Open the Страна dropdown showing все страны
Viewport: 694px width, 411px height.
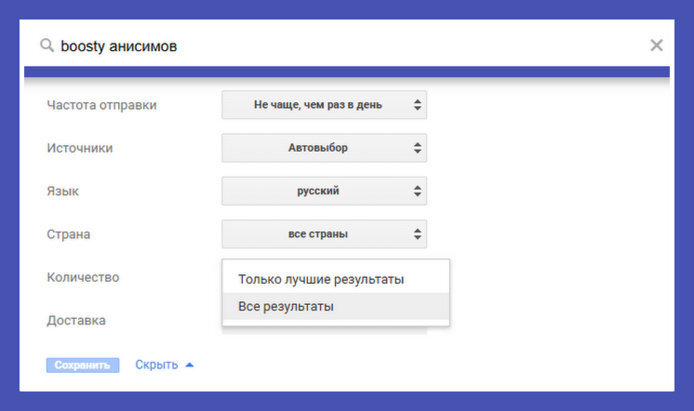(324, 234)
